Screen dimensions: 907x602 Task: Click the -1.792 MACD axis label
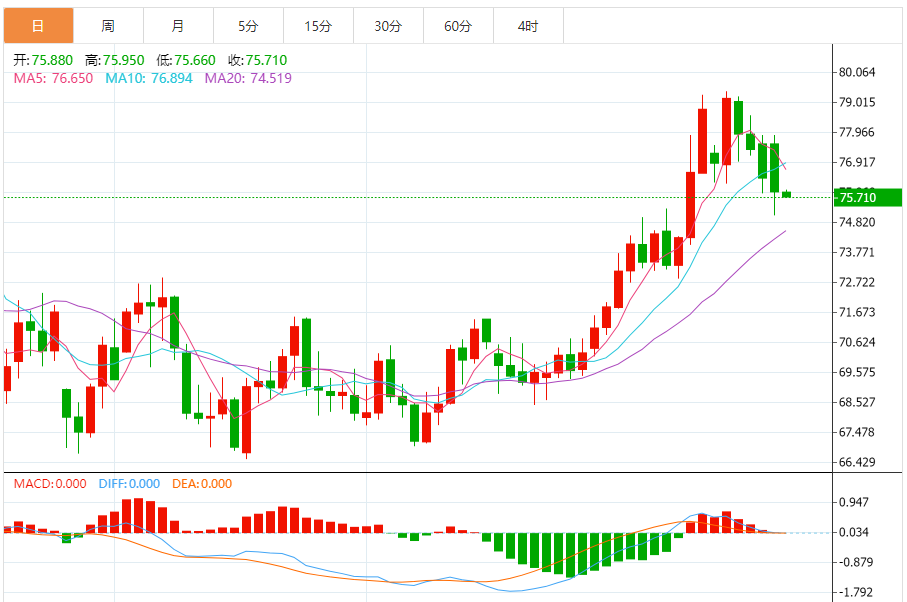pos(854,592)
